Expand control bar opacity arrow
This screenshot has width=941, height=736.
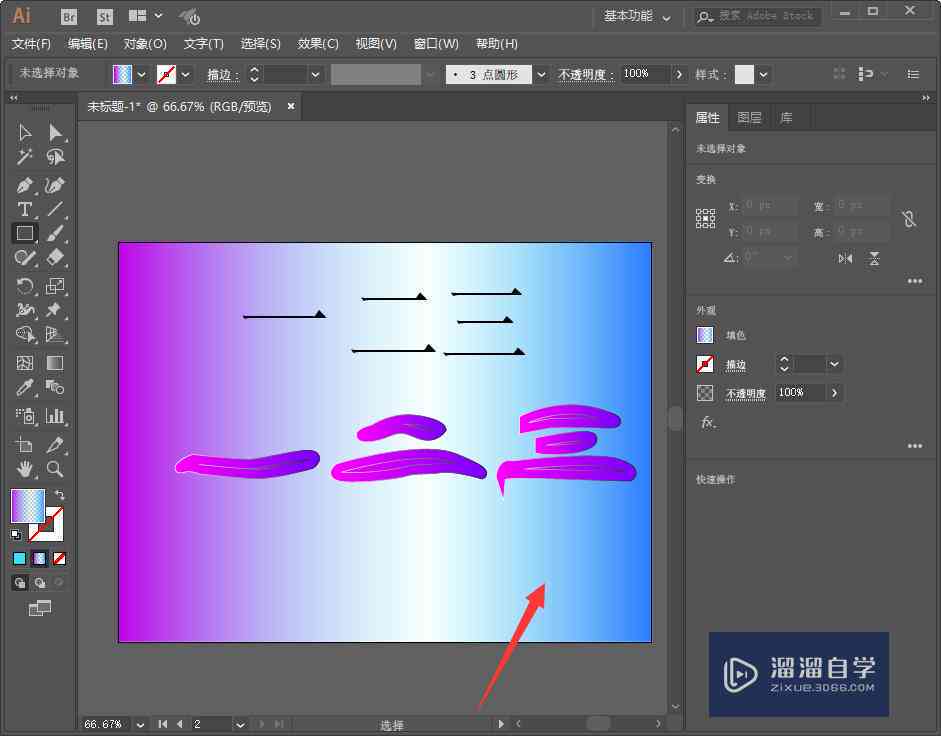679,74
